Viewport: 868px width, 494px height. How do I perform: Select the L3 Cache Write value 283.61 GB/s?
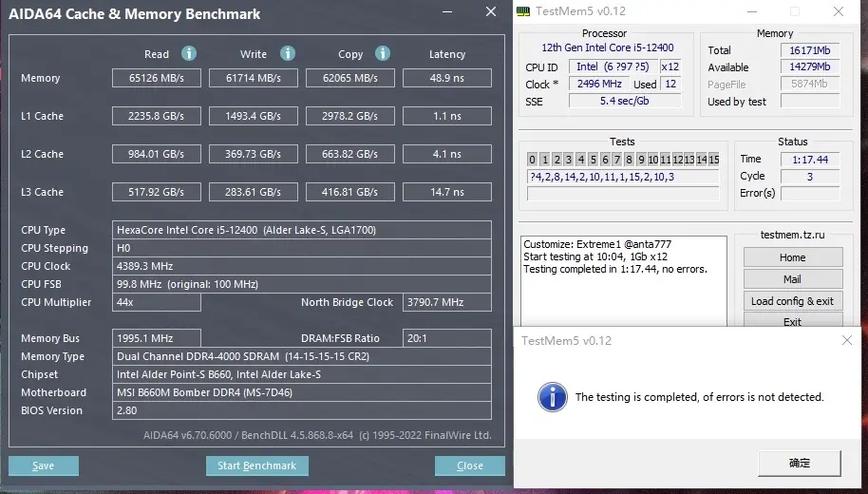click(253, 192)
